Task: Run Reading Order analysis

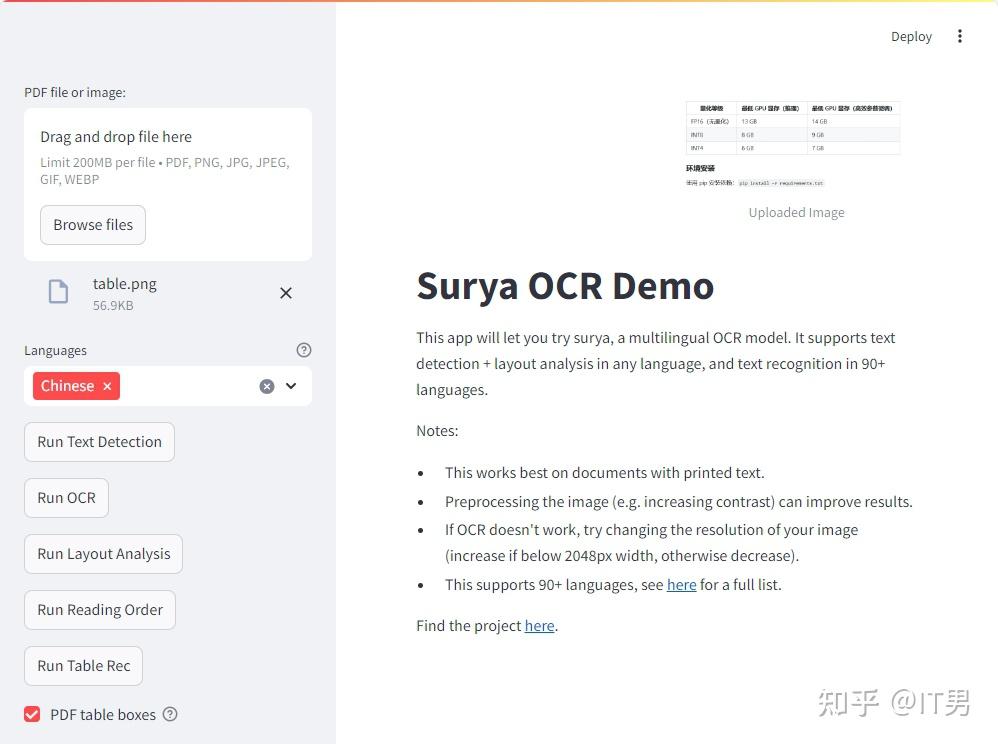Action: [x=99, y=609]
